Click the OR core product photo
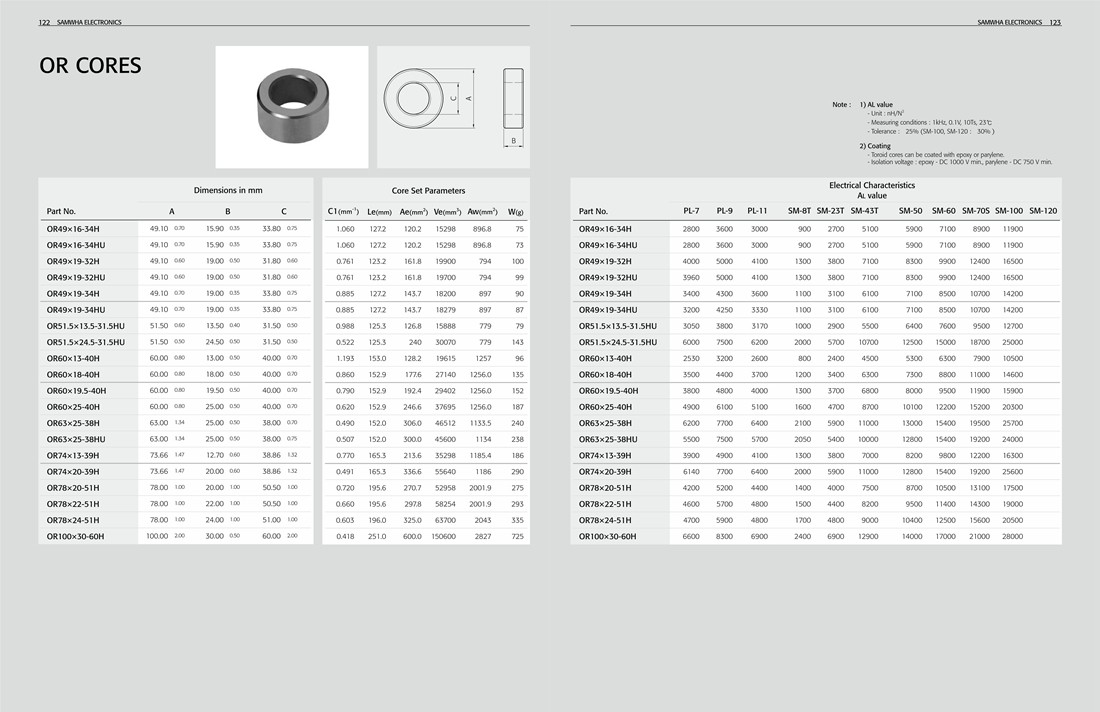Viewport: 1100px width, 712px height. pos(291,106)
